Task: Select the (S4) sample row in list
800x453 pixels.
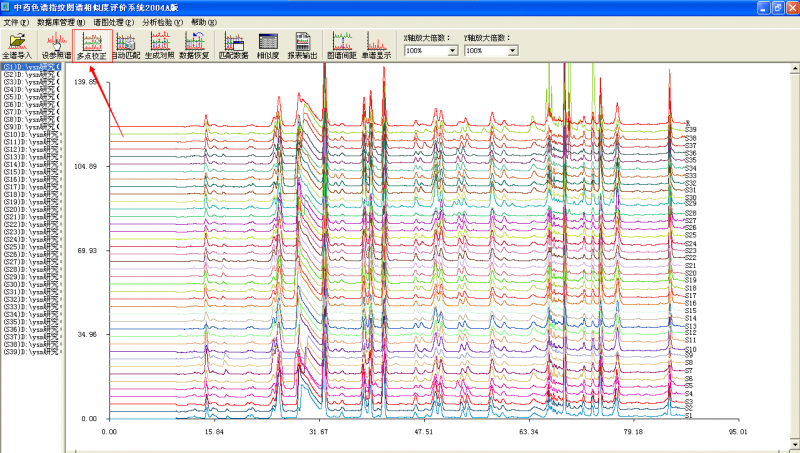Action: click(31, 89)
